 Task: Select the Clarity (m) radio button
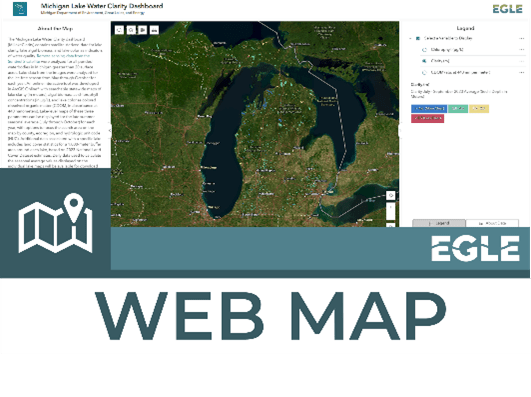click(x=424, y=61)
